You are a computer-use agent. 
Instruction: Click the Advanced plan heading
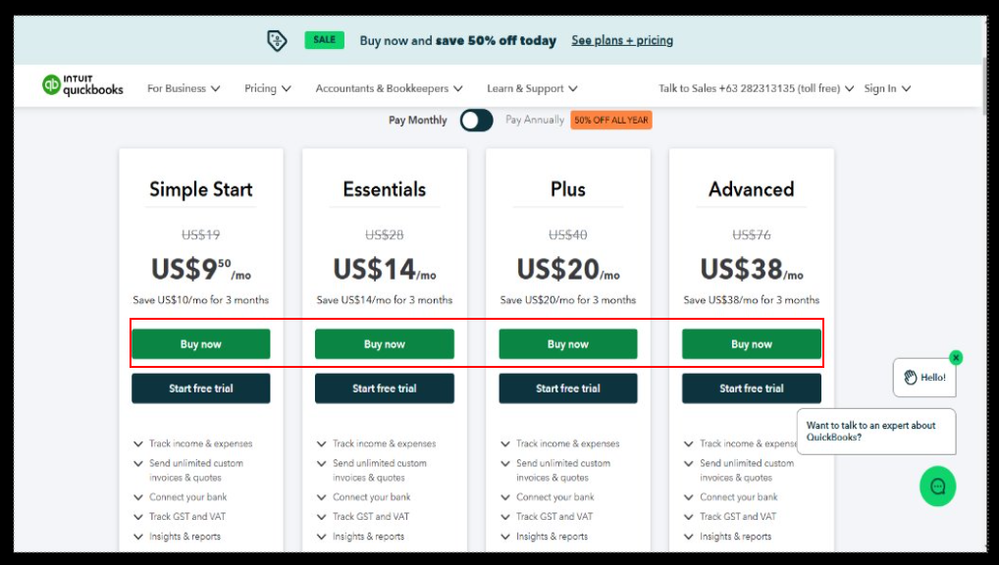751,189
